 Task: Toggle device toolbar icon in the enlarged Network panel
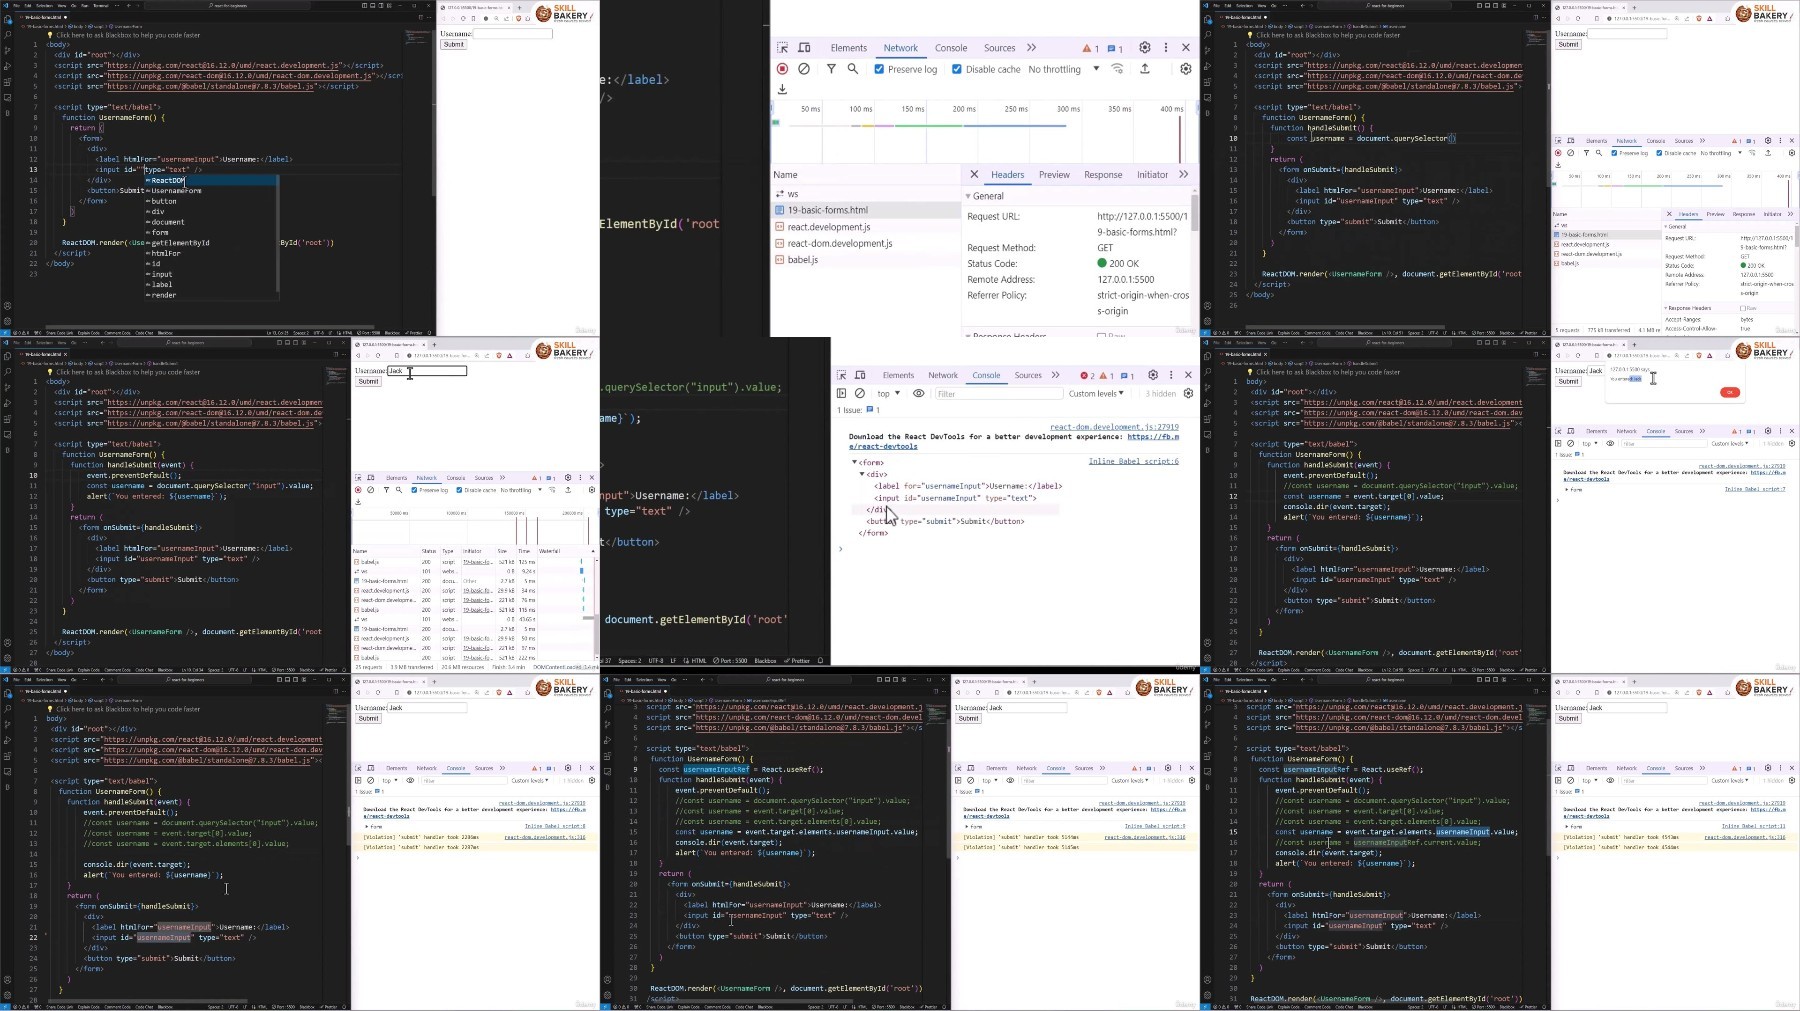click(x=804, y=48)
